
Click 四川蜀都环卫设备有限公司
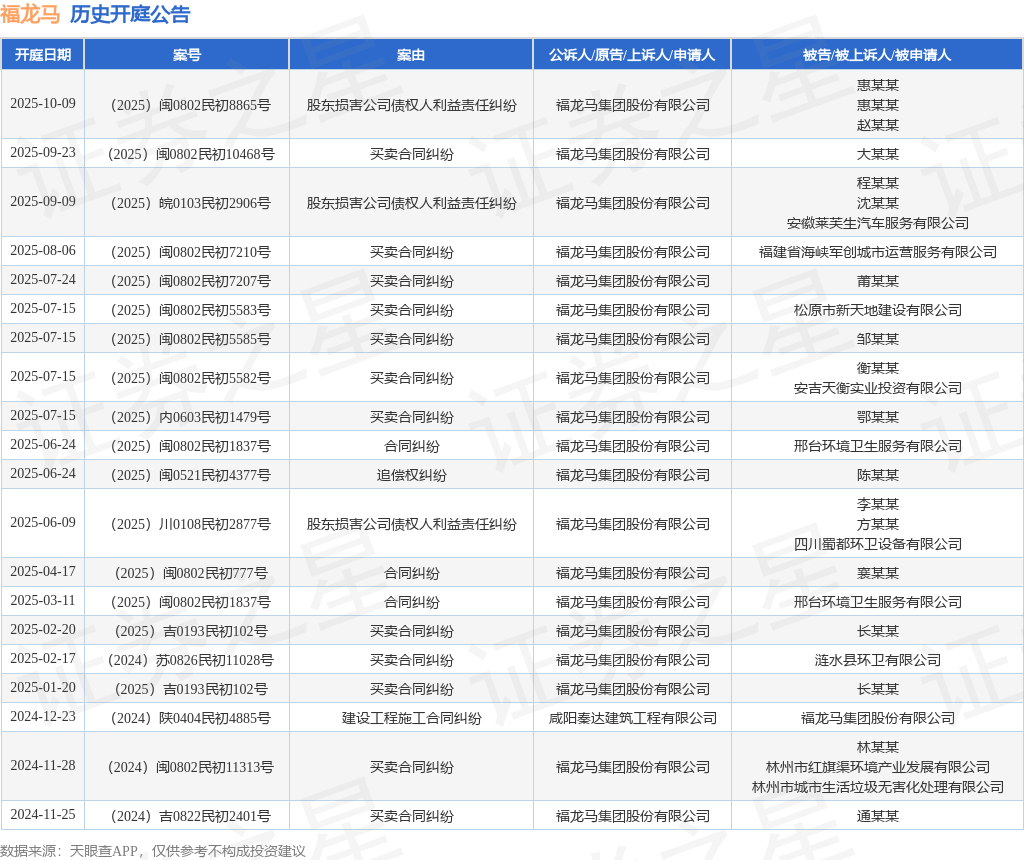coord(878,545)
